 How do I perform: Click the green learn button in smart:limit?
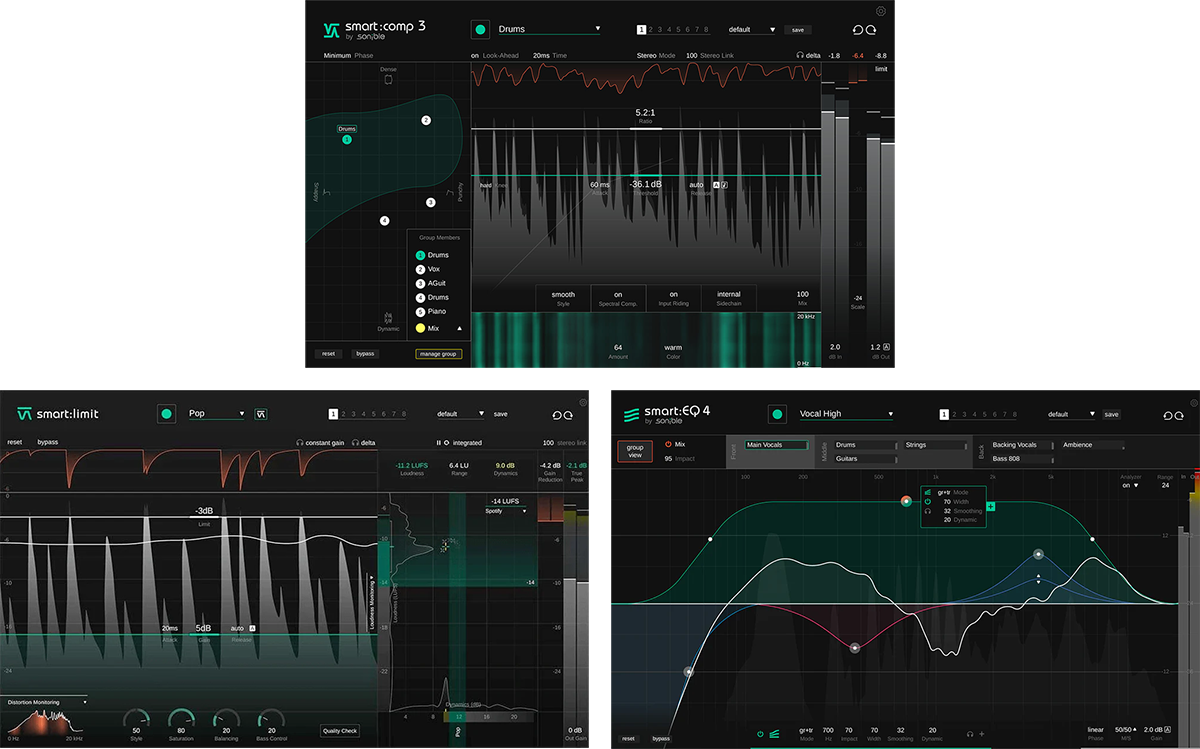[x=167, y=413]
